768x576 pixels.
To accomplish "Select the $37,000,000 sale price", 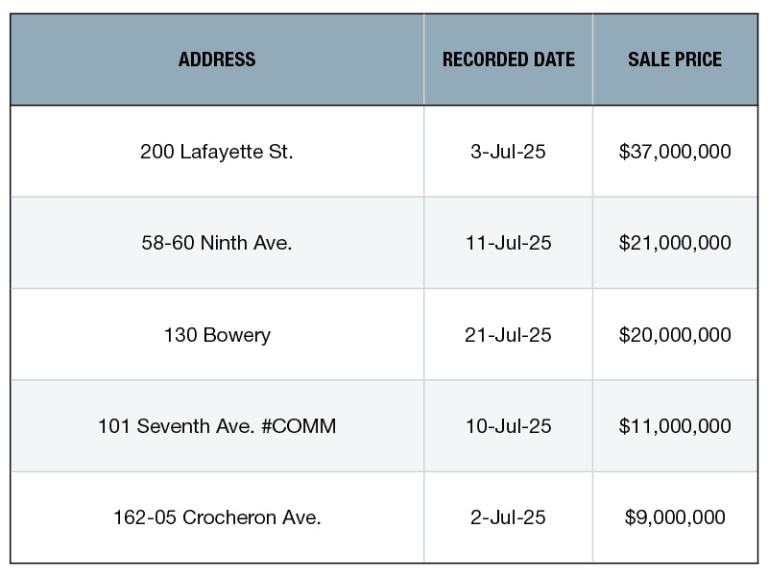I will click(675, 151).
